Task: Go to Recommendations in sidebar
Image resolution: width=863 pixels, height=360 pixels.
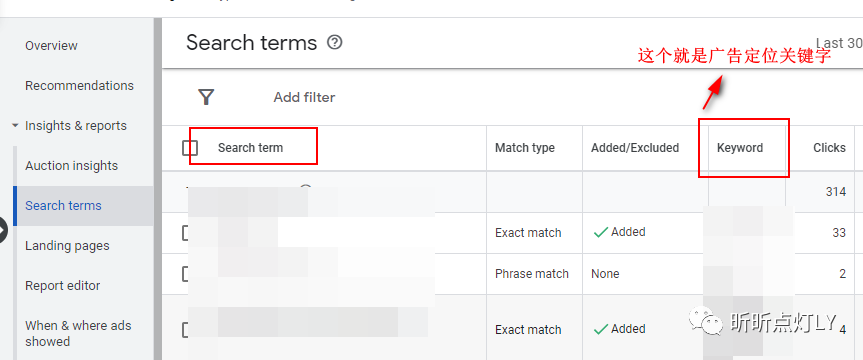Action: (79, 86)
